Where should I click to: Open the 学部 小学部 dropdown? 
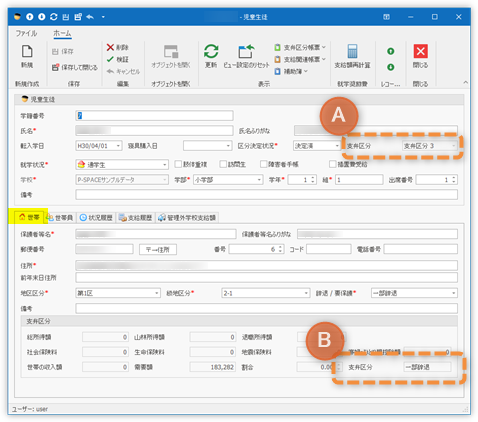tap(259, 180)
